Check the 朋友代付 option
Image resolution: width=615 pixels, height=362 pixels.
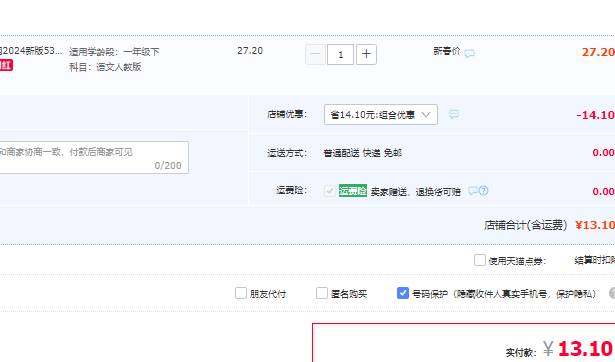coord(240,293)
